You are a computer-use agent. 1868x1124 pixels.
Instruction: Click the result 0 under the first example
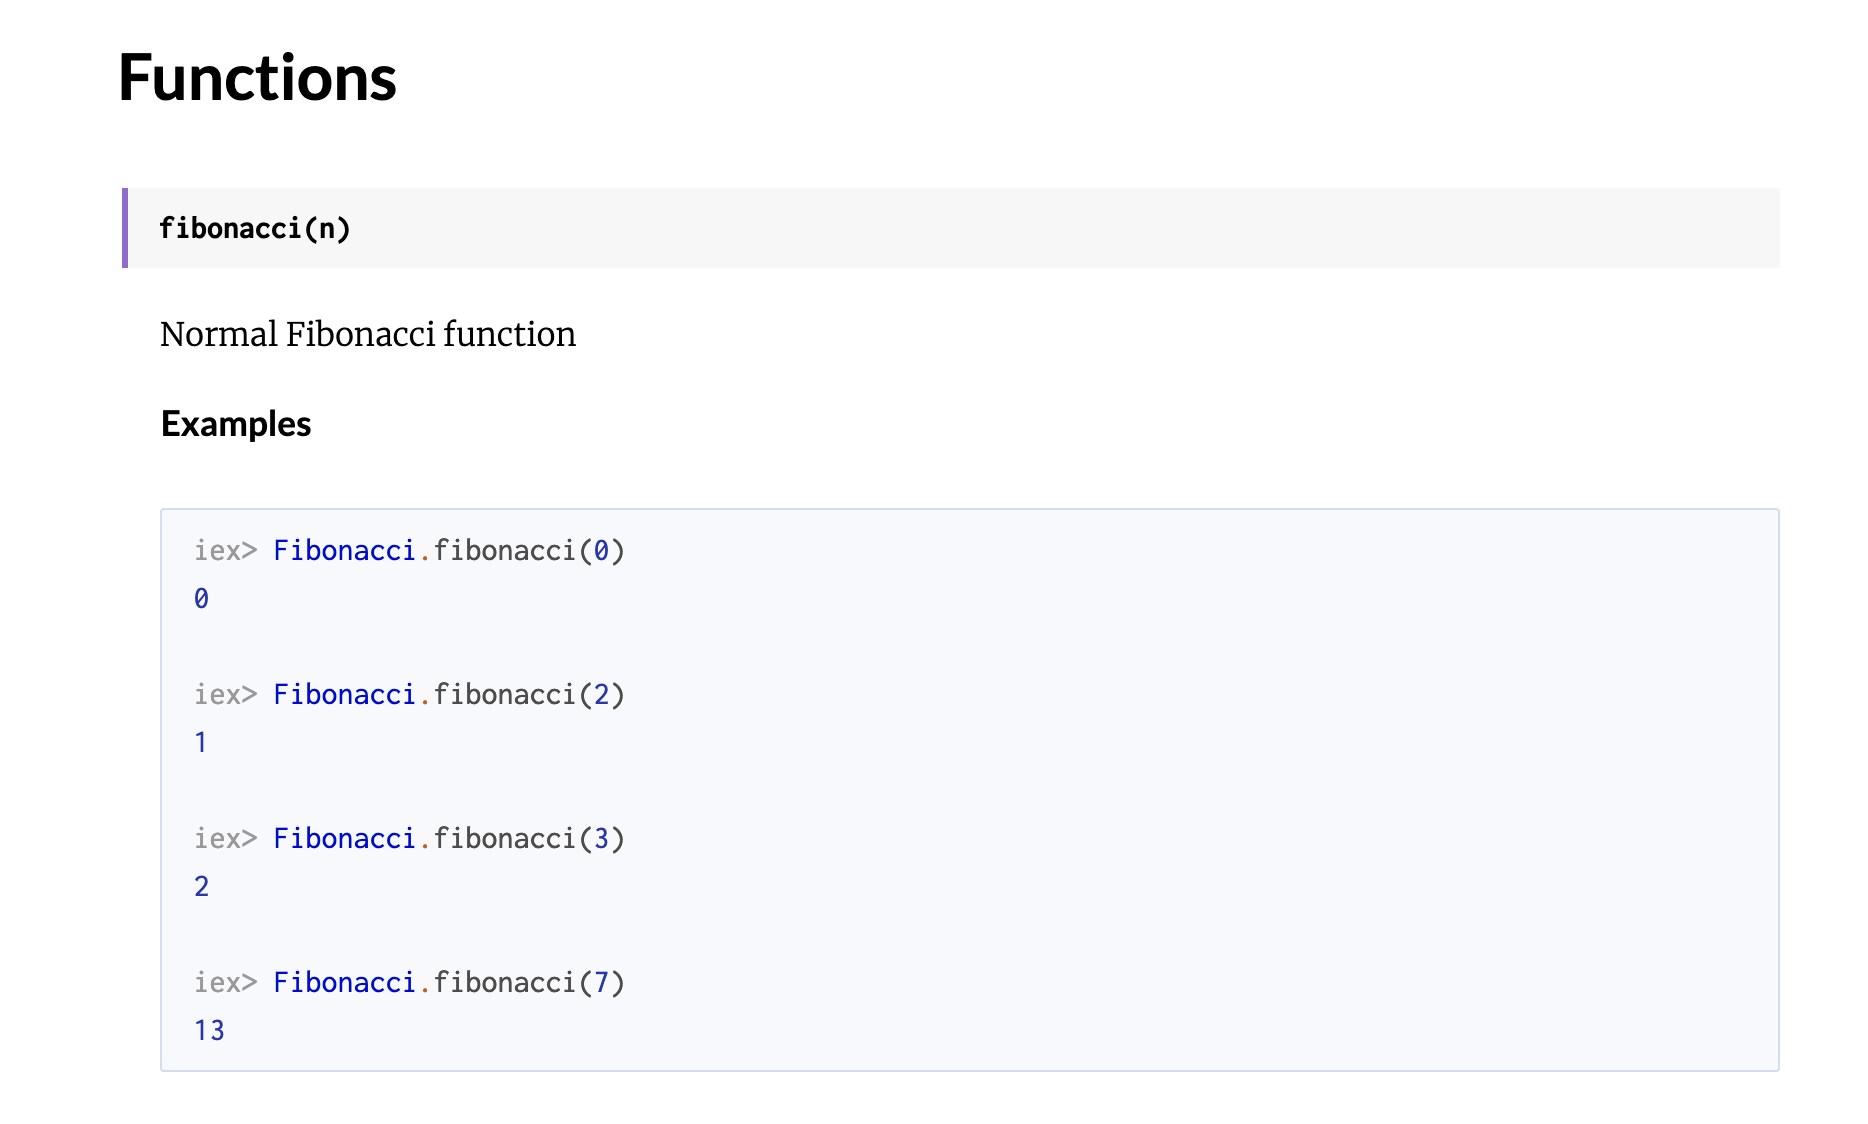tap(201, 599)
